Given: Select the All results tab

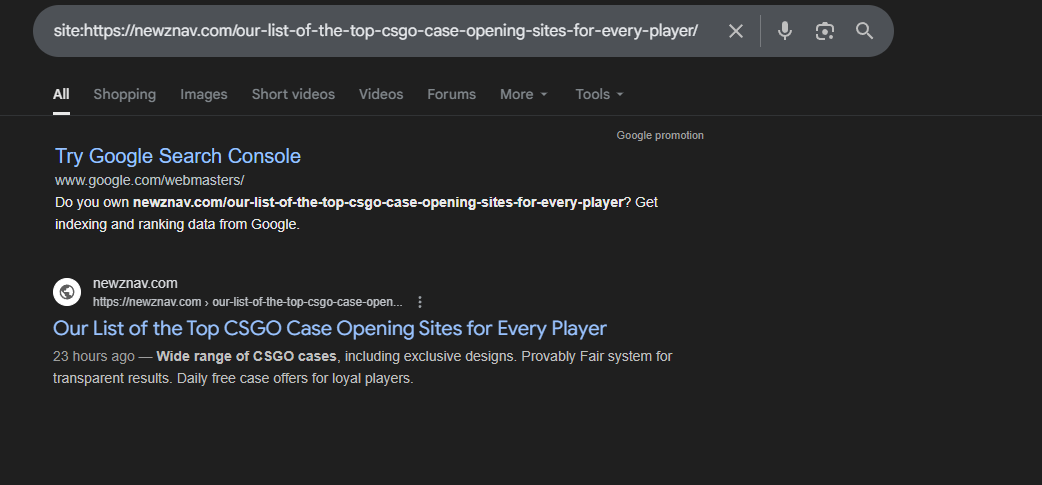Looking at the screenshot, I should (61, 94).
